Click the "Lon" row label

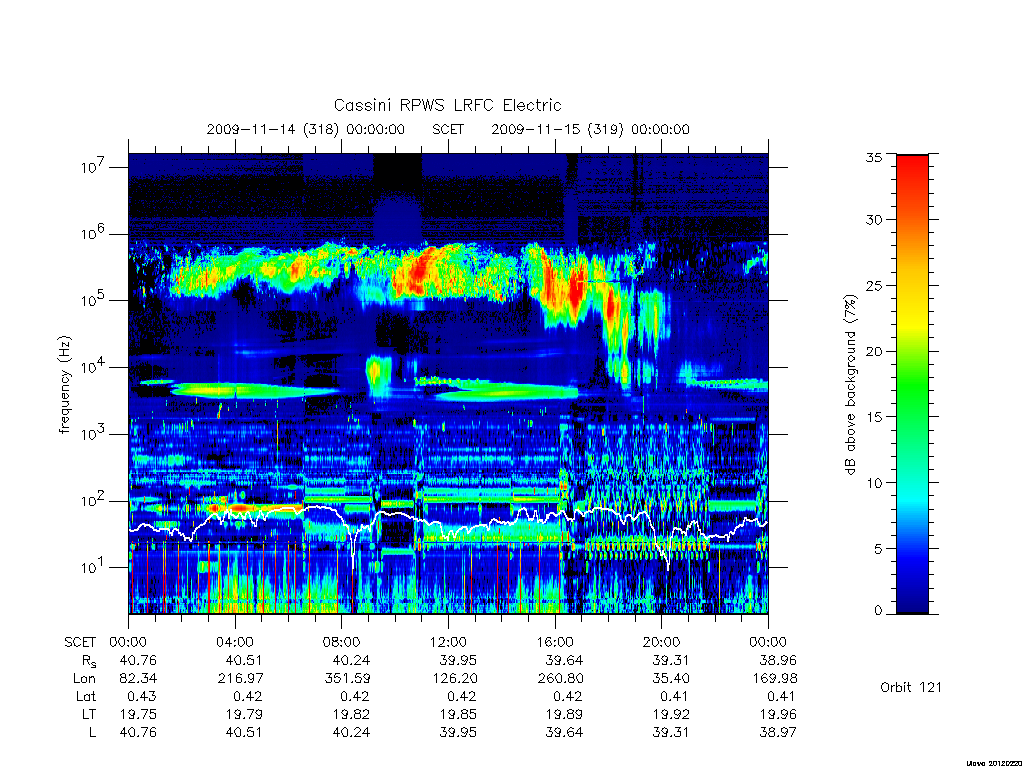[84, 679]
